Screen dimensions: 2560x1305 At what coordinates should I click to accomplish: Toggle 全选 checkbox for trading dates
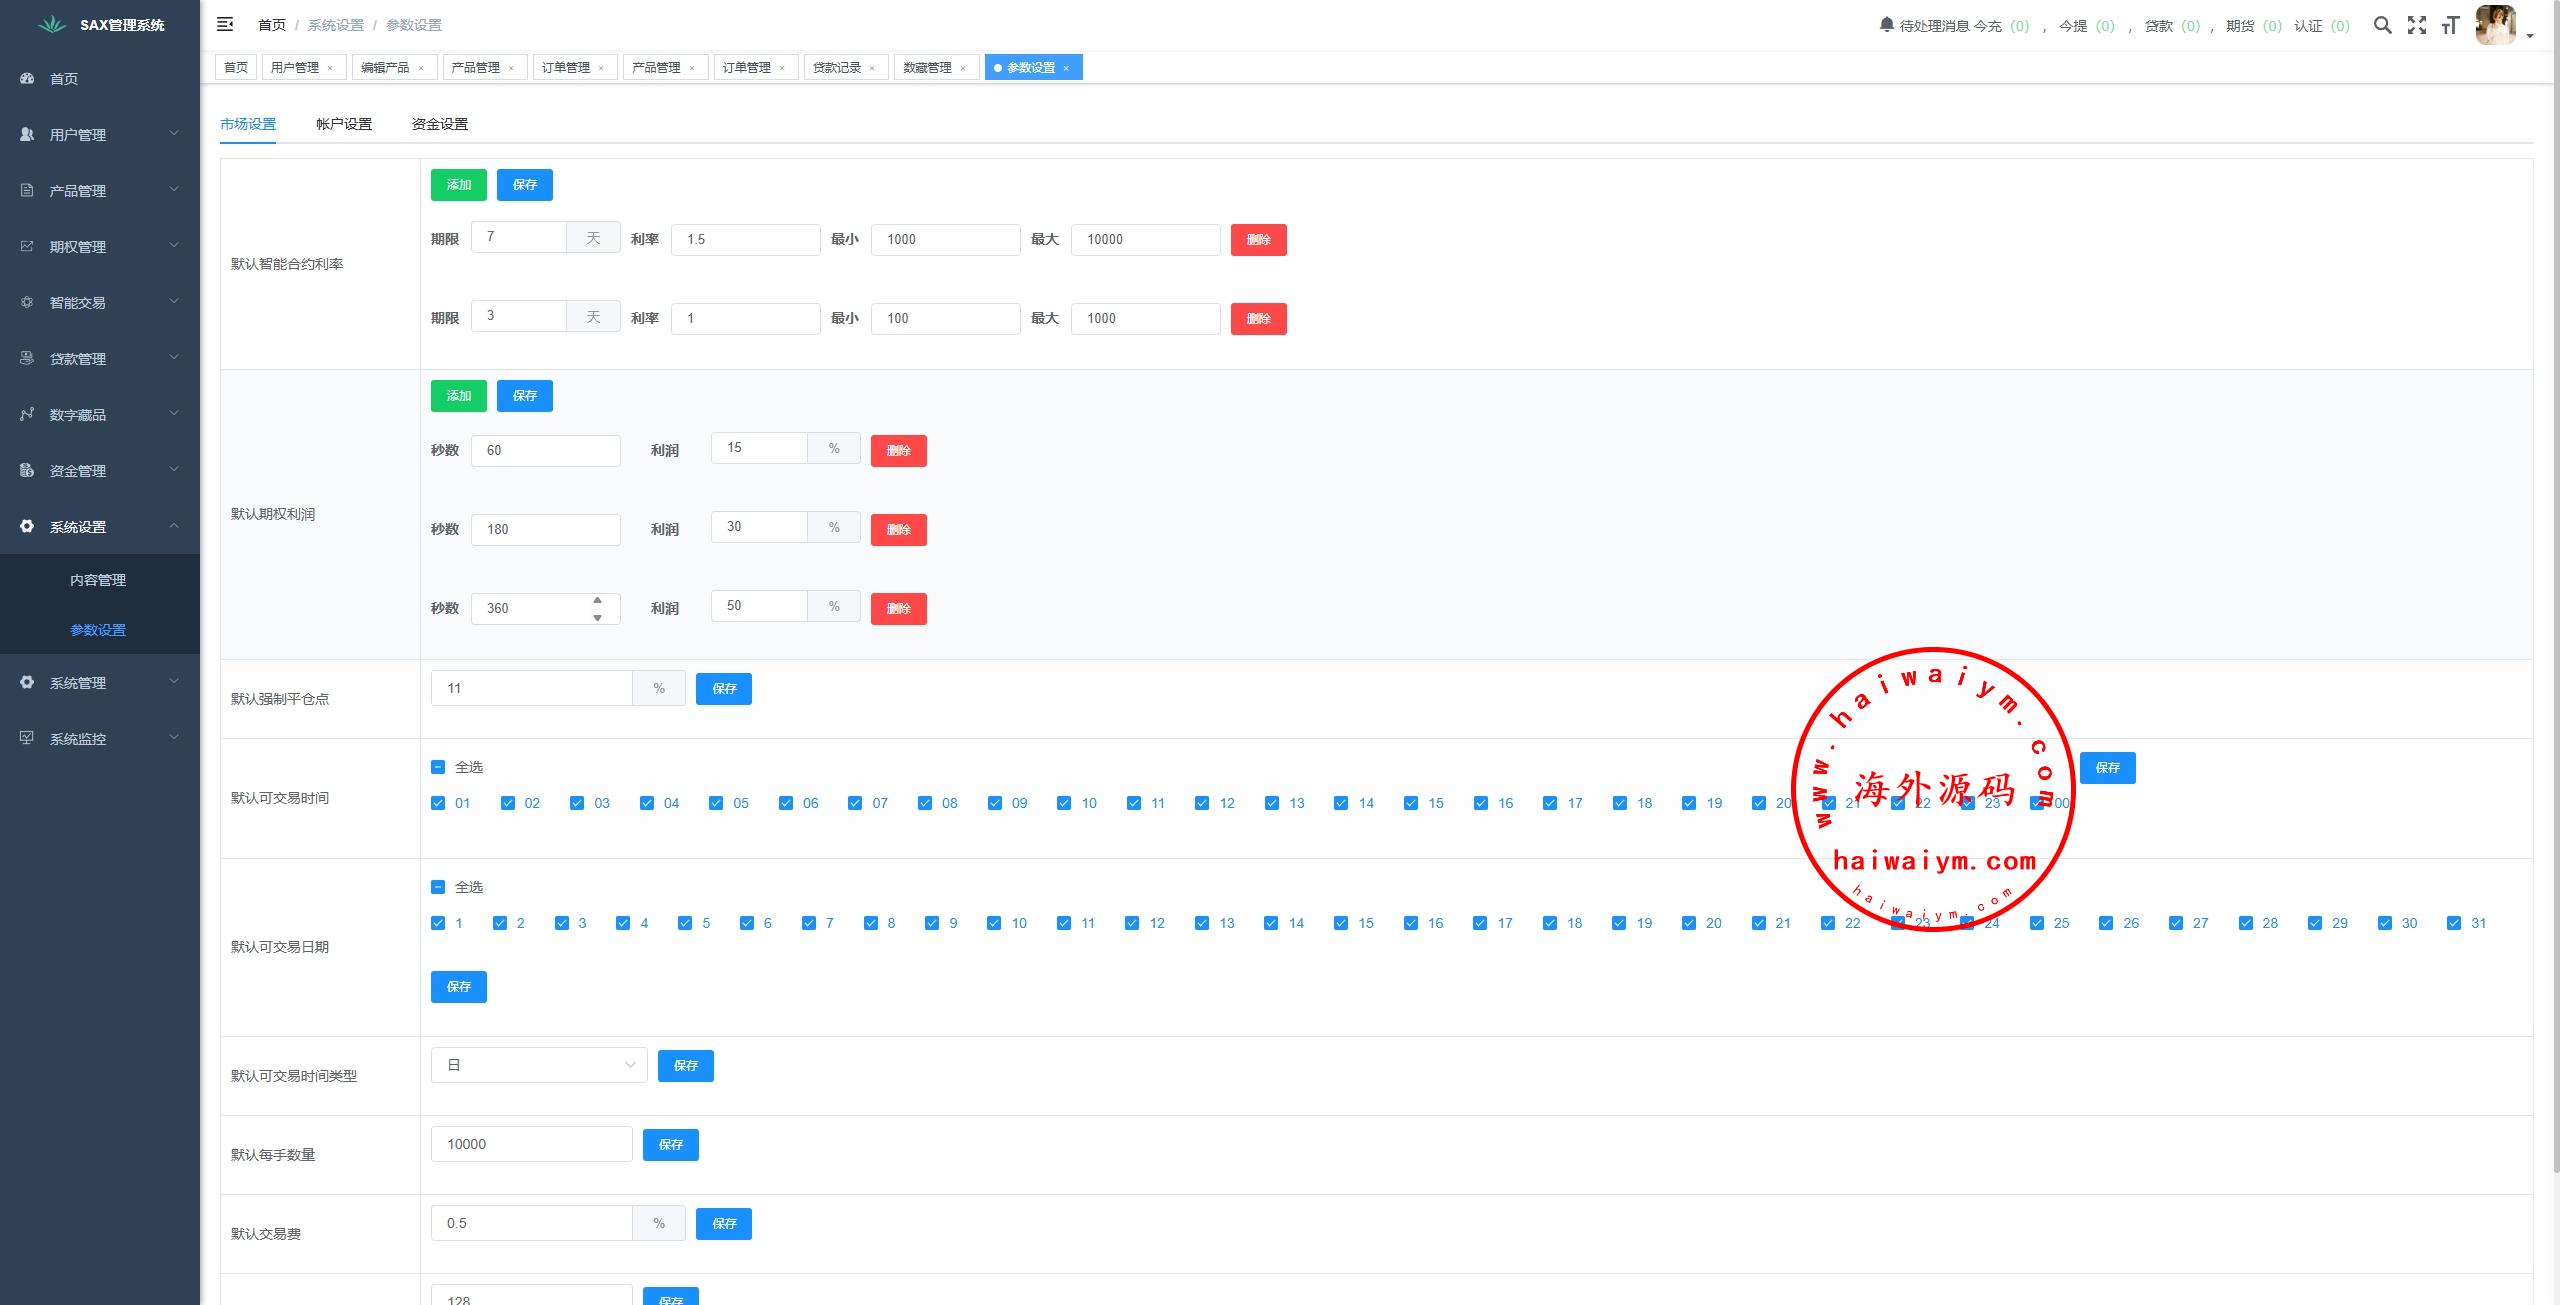coord(438,887)
